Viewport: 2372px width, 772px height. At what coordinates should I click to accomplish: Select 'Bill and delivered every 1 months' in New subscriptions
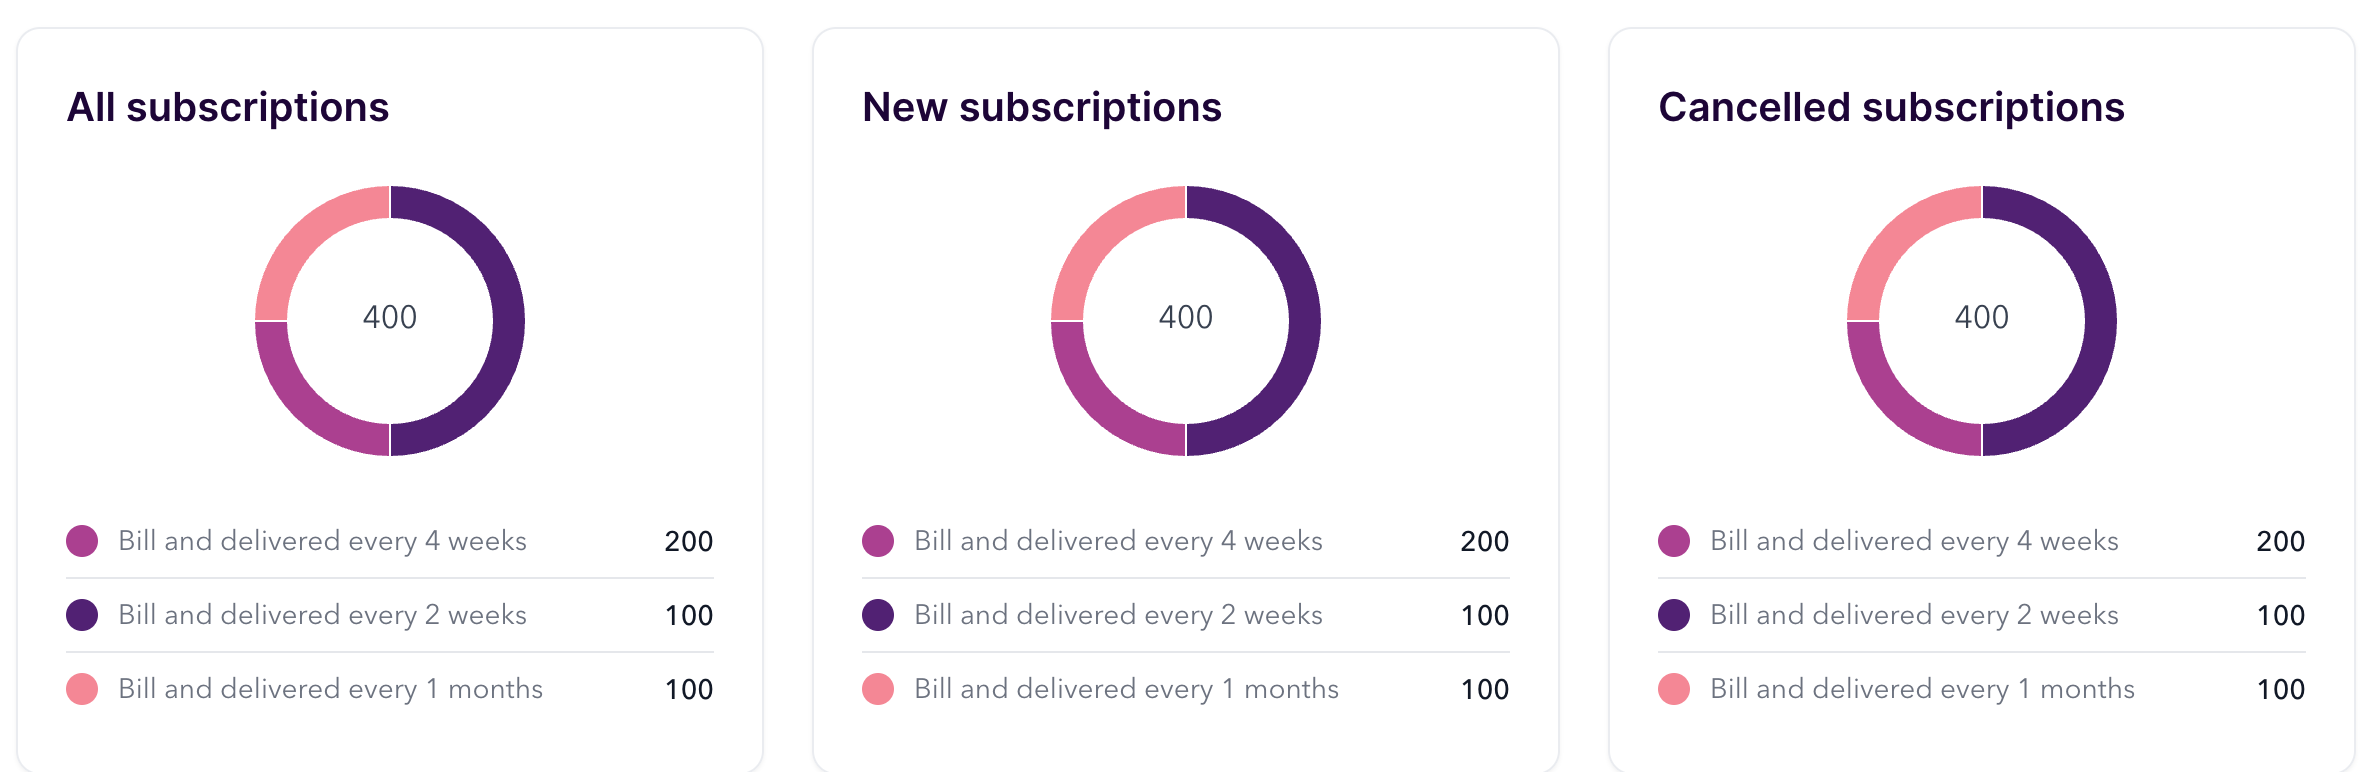(1126, 689)
